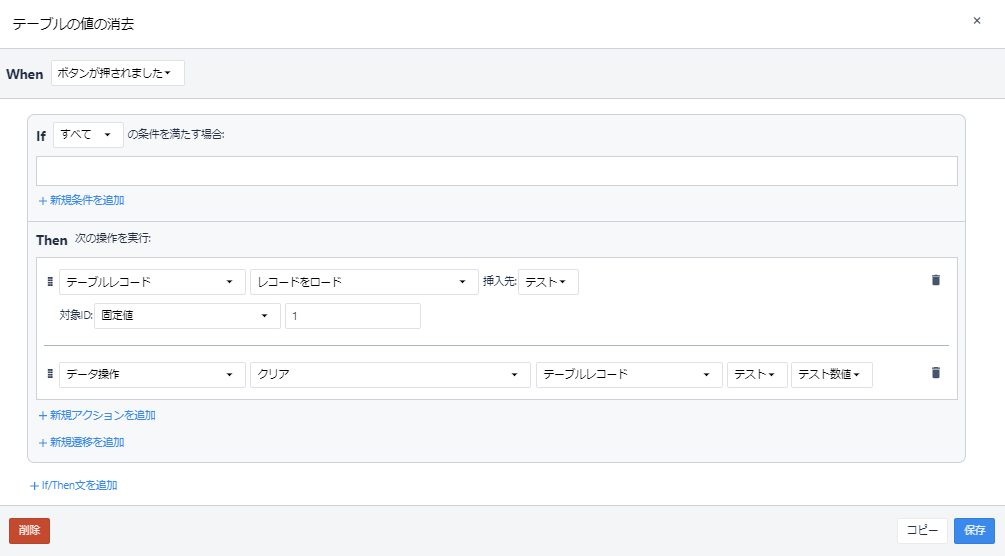Click the 対象ID value field containing 1

coord(353,316)
